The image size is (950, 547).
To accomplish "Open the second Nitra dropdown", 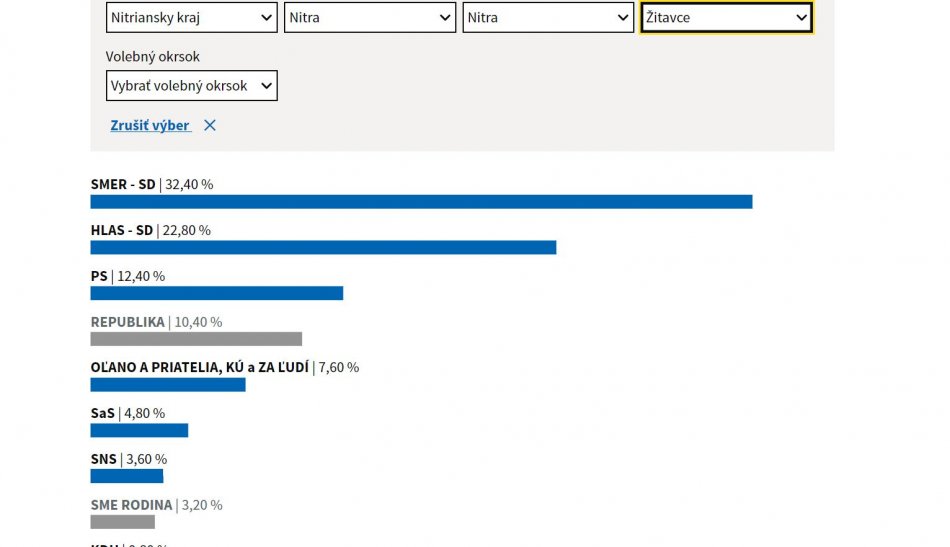I will click(x=548, y=18).
